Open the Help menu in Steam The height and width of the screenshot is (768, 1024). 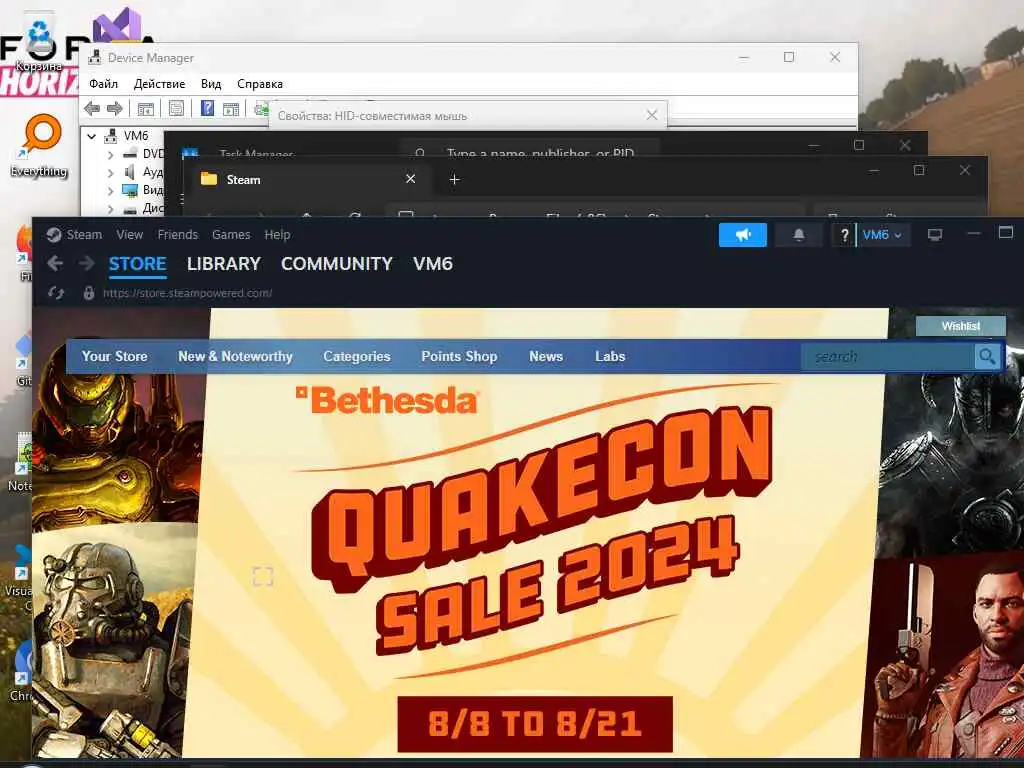pos(277,234)
